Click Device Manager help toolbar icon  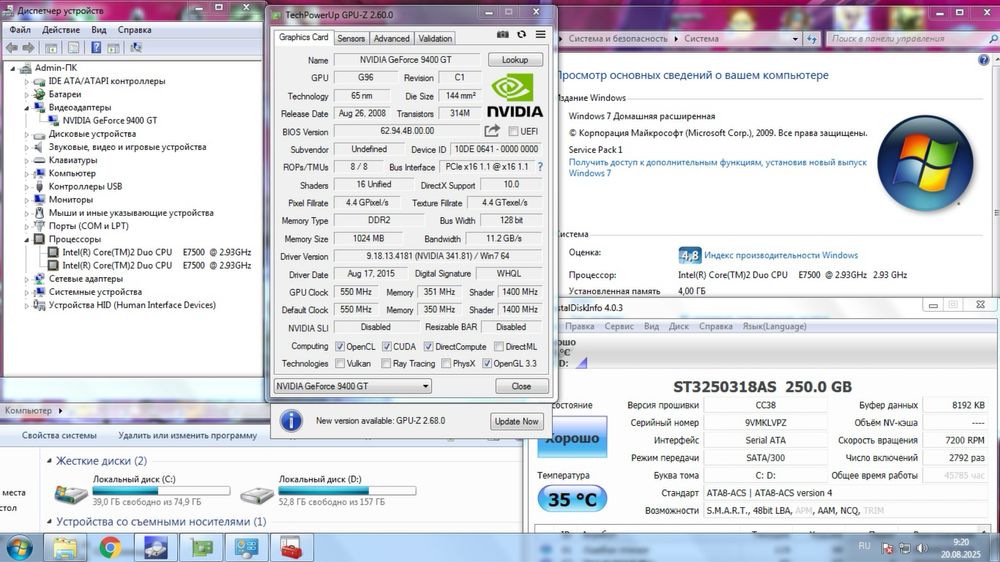[x=96, y=48]
